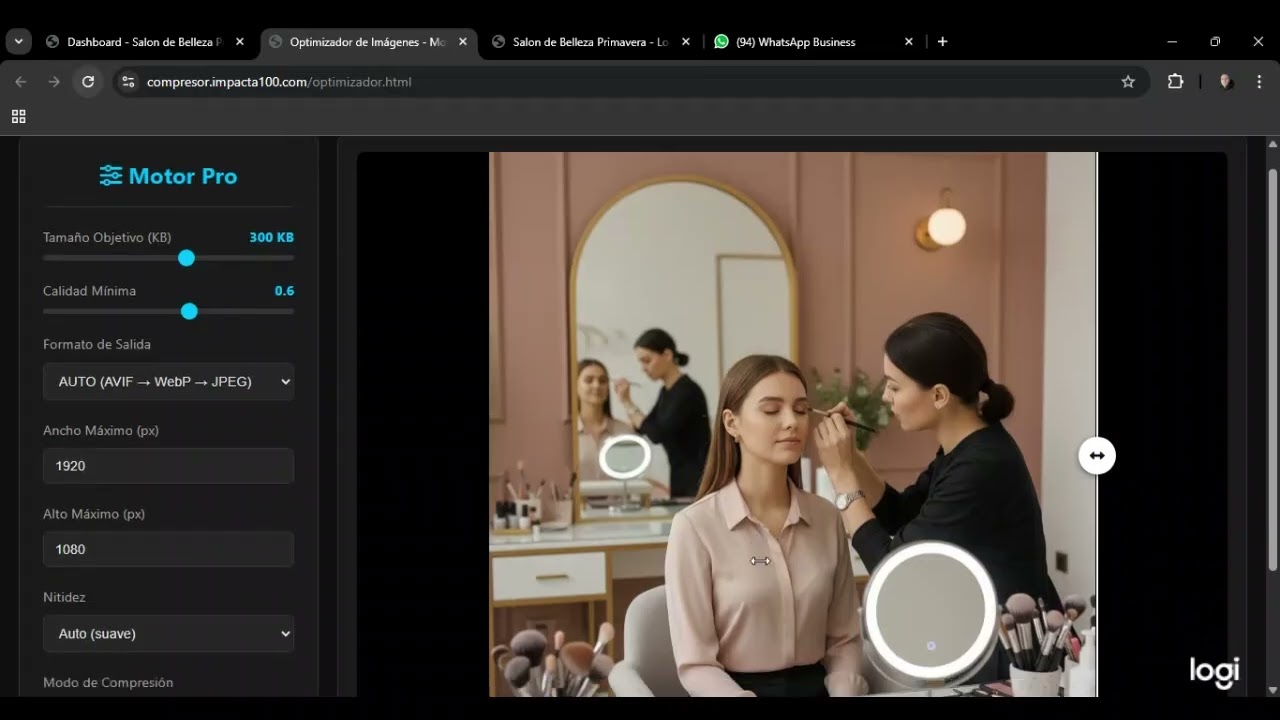Screen dimensions: 1280x720
Task: Click the page vertical scrollbar
Action: [1272, 370]
